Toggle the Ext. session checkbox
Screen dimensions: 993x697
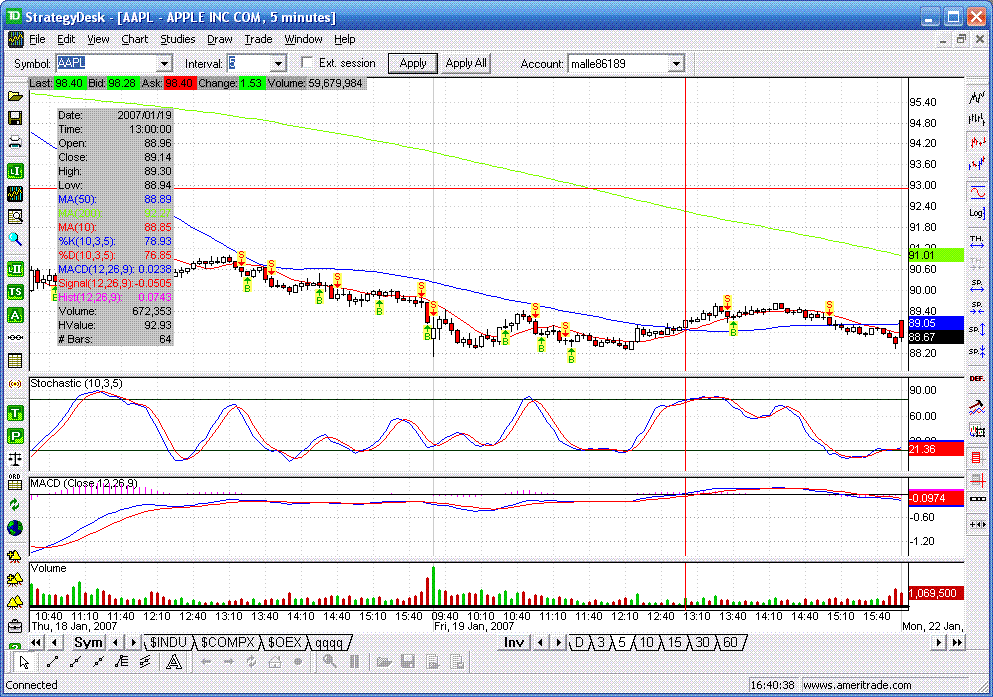pyautogui.click(x=307, y=63)
